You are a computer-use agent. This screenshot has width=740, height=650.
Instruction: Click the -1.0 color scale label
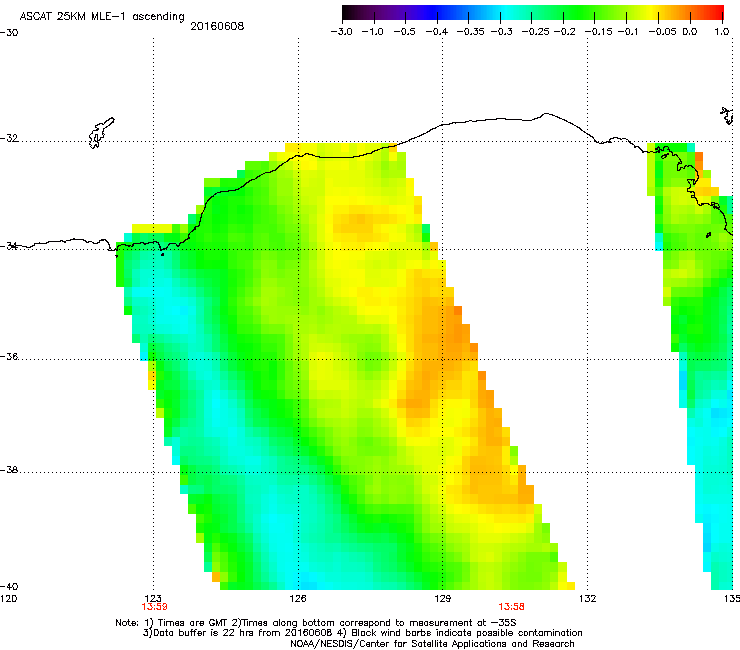(x=372, y=32)
